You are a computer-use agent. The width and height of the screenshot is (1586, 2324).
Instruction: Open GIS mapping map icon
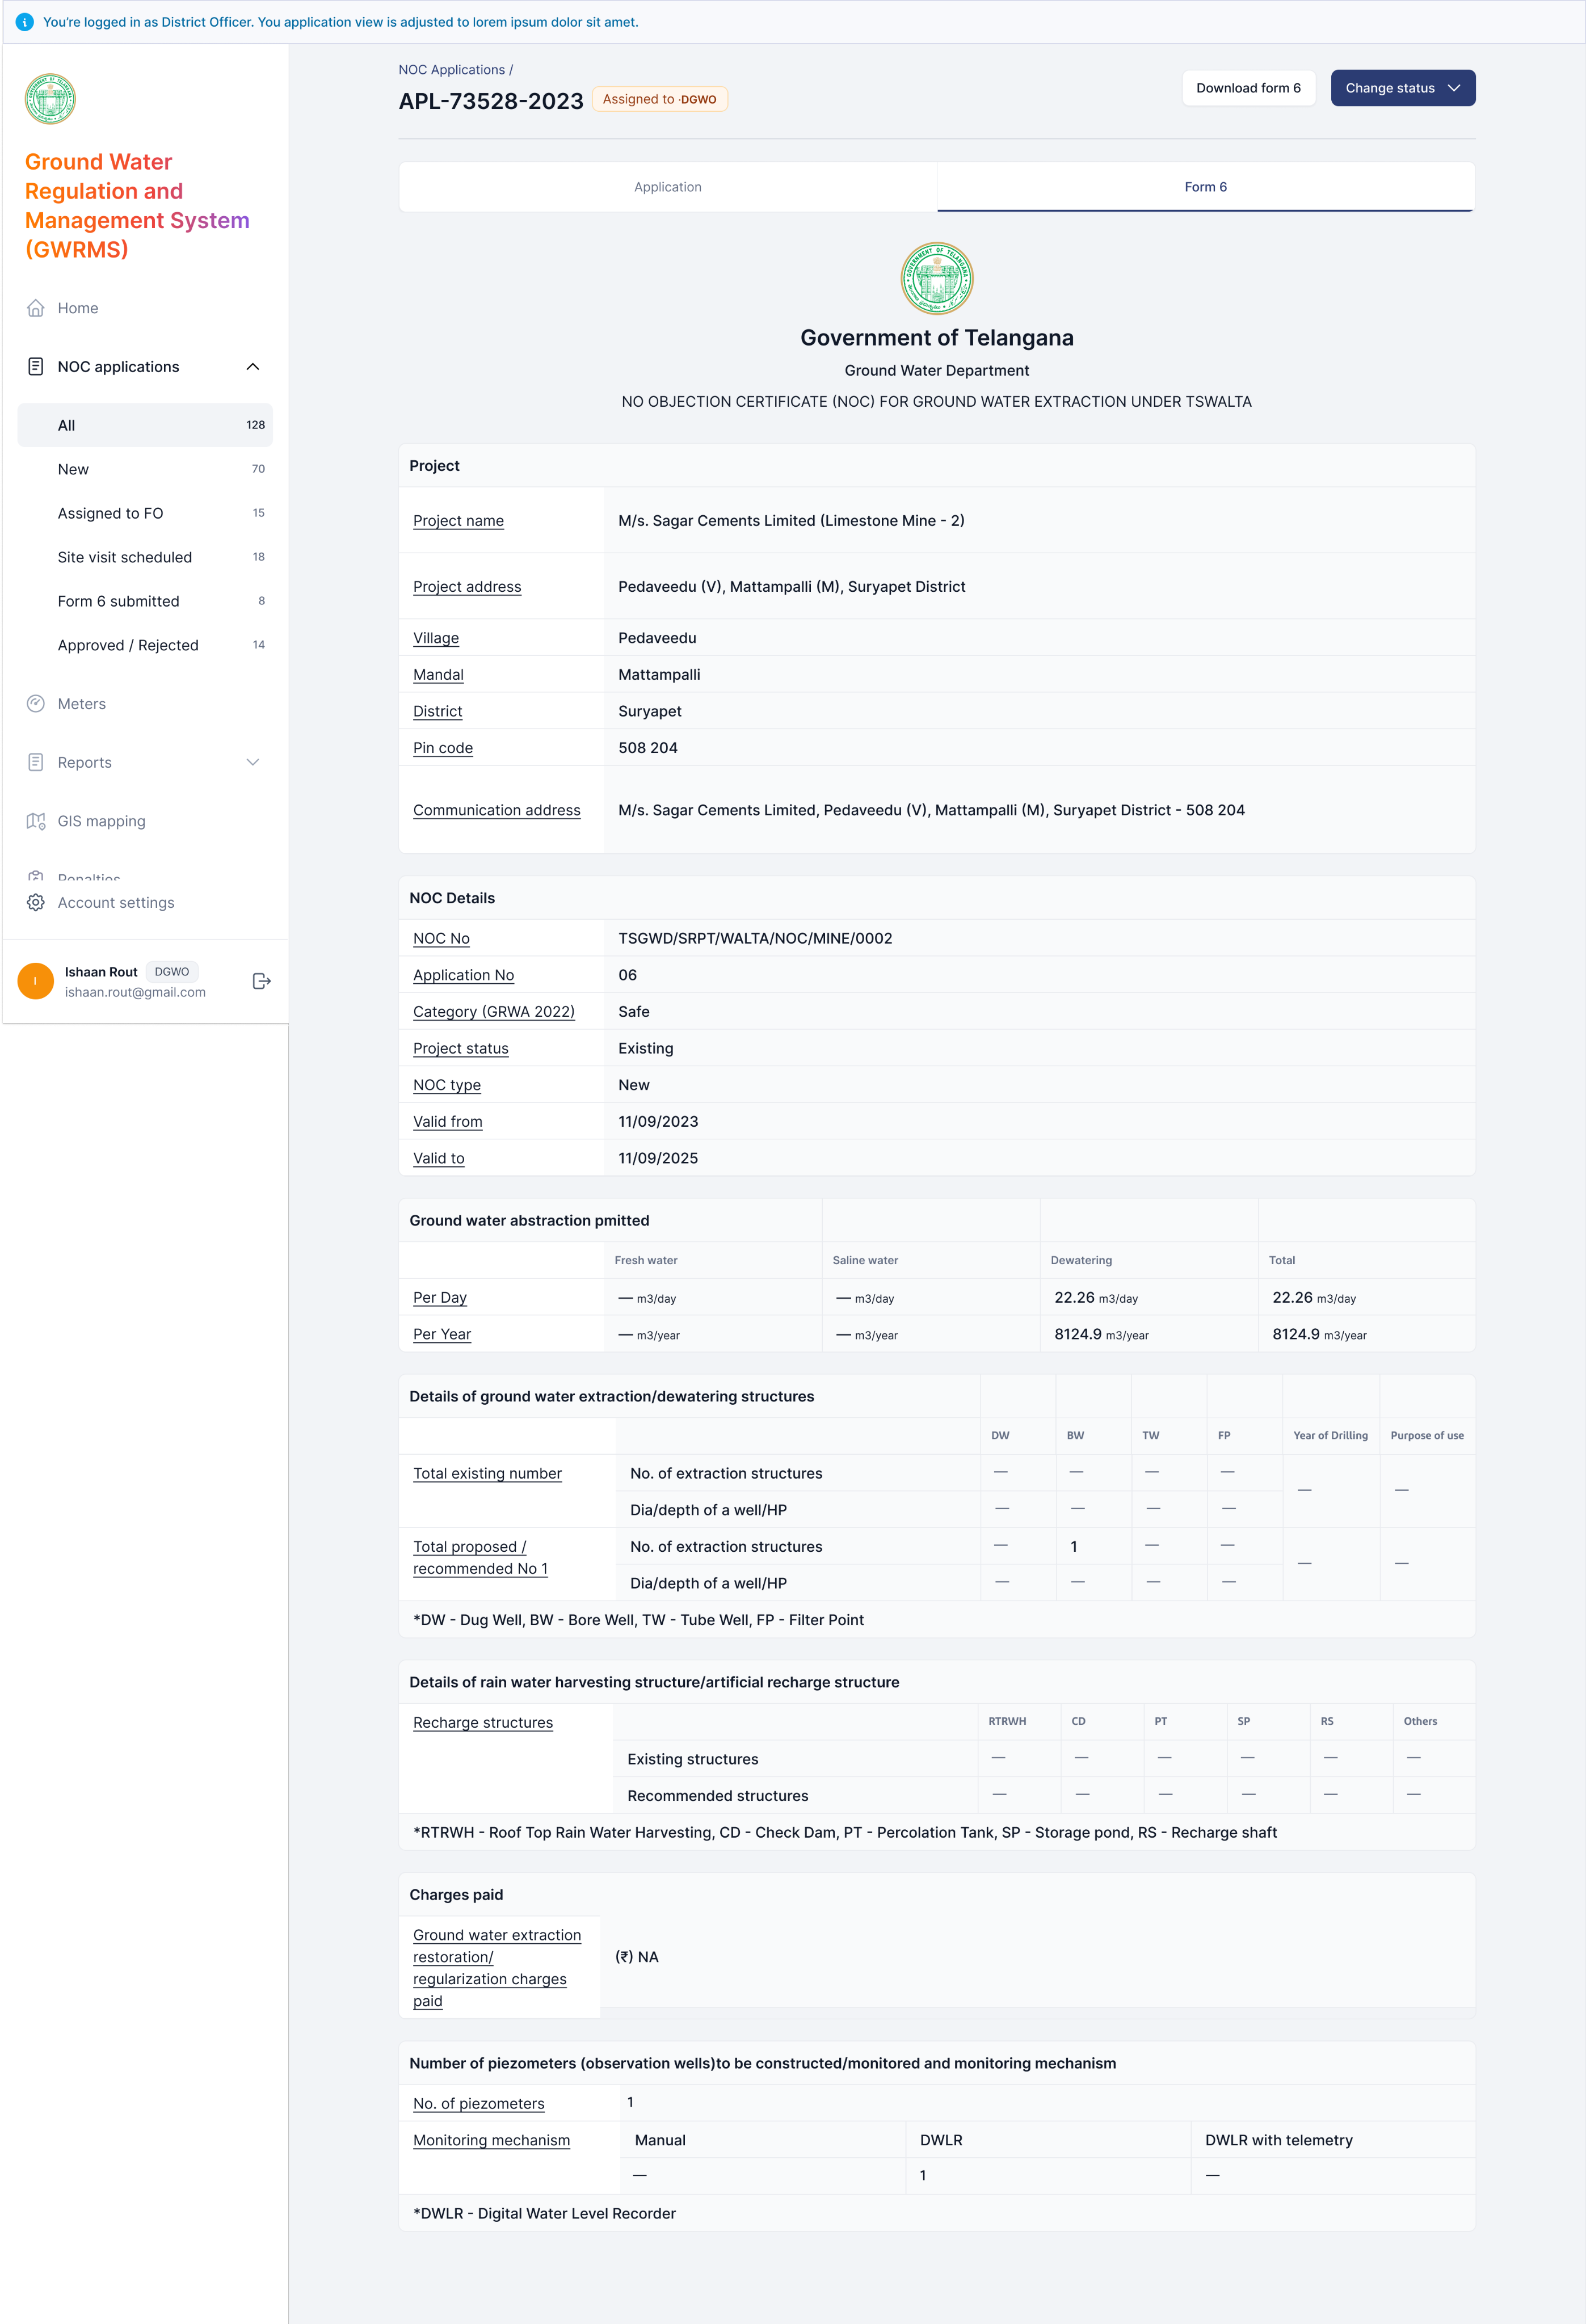[36, 821]
